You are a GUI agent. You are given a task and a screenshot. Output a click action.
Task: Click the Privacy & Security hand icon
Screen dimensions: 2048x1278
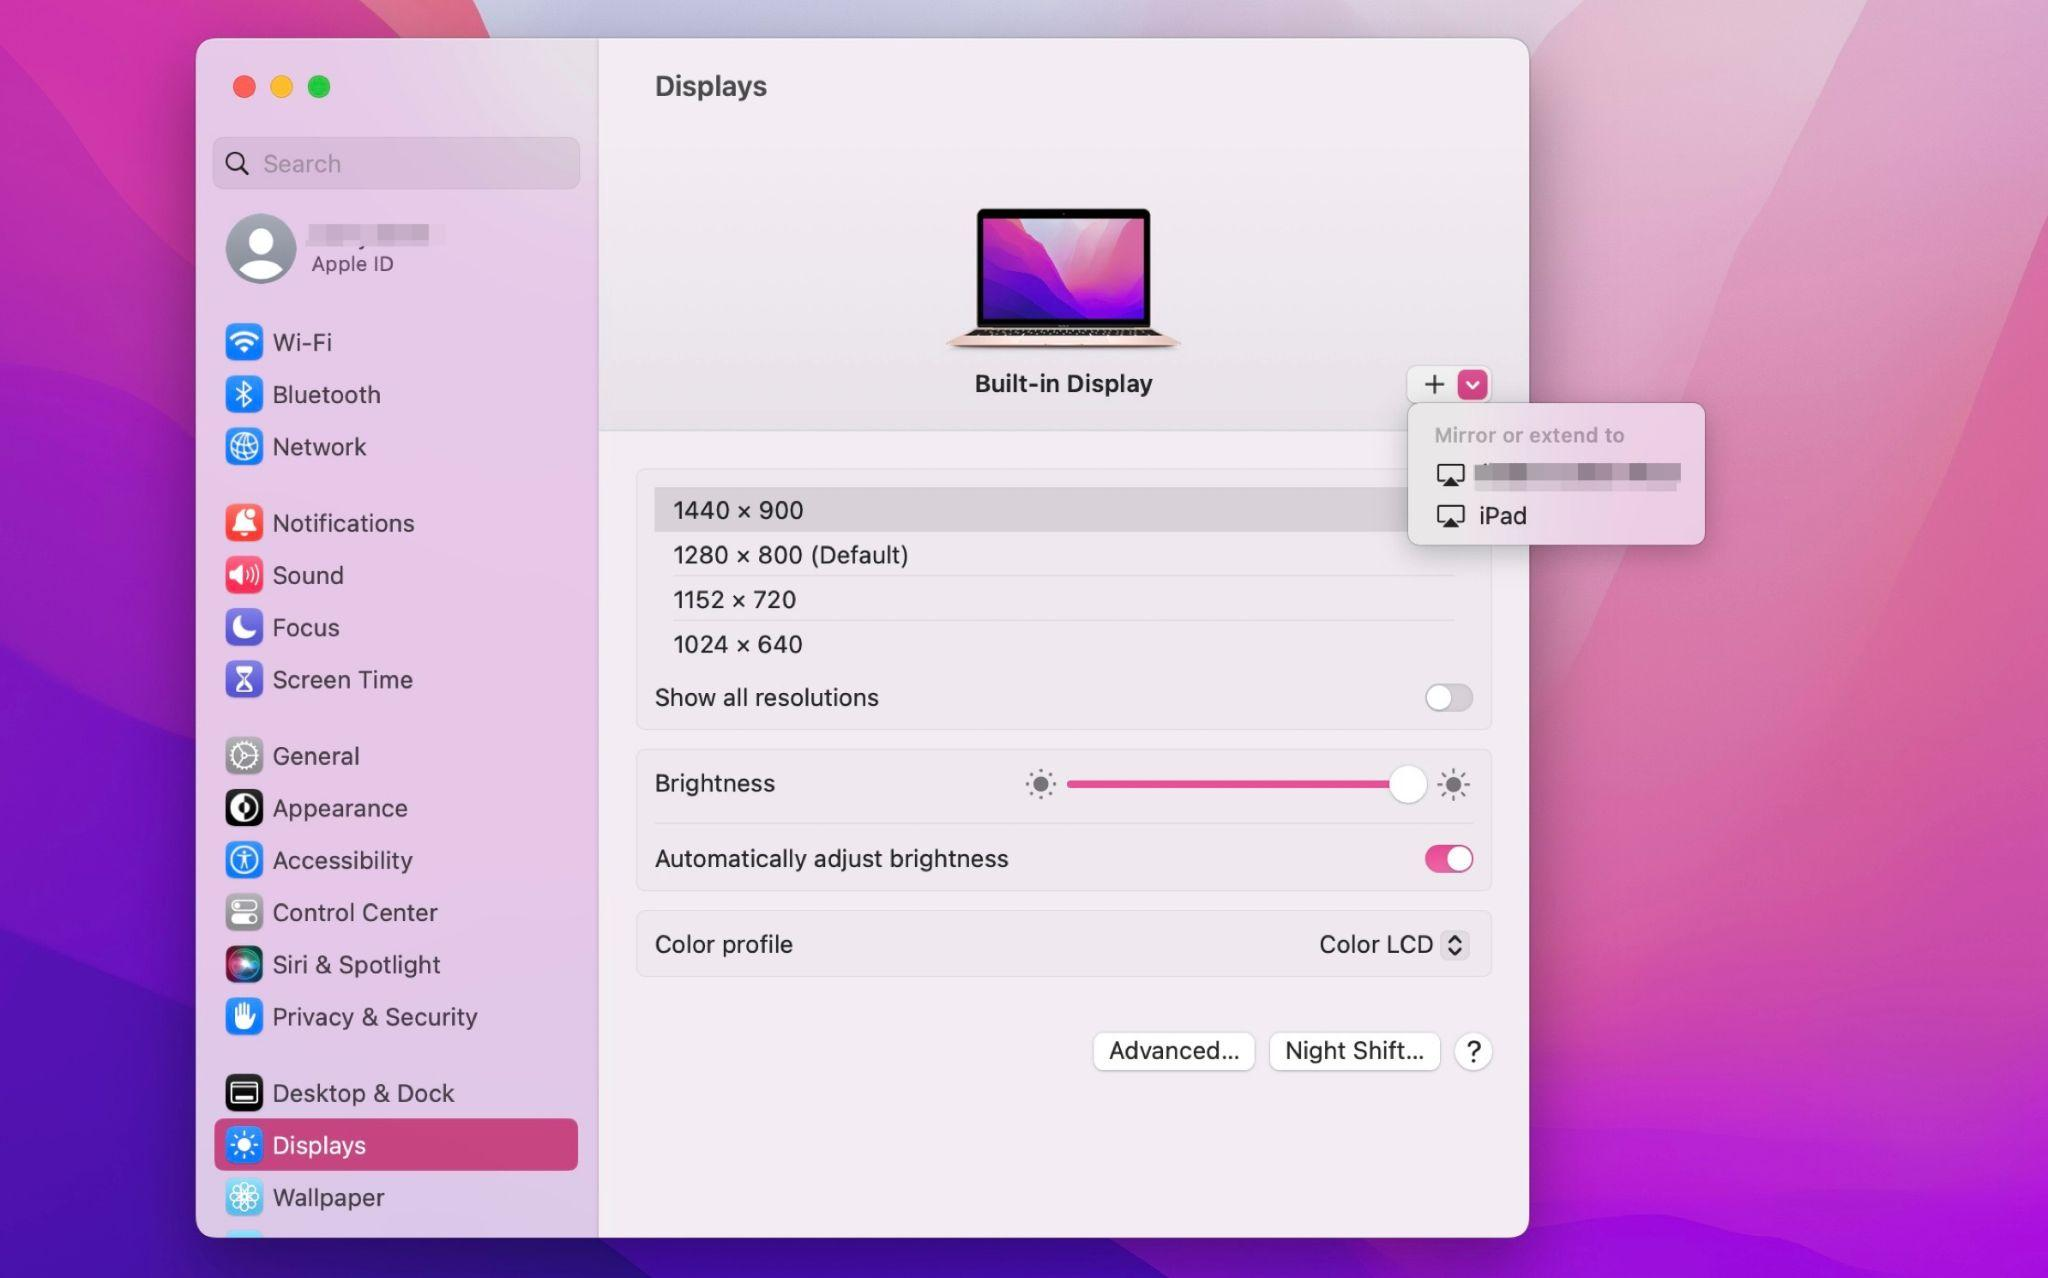(x=244, y=1016)
